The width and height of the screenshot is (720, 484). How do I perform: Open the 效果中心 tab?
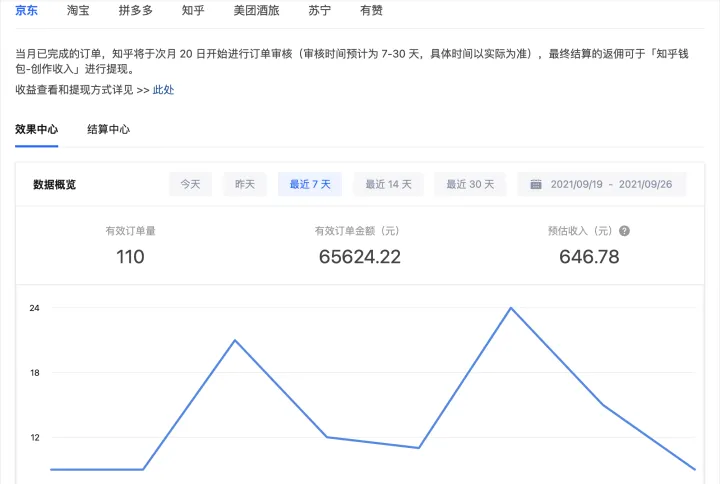coord(36,129)
